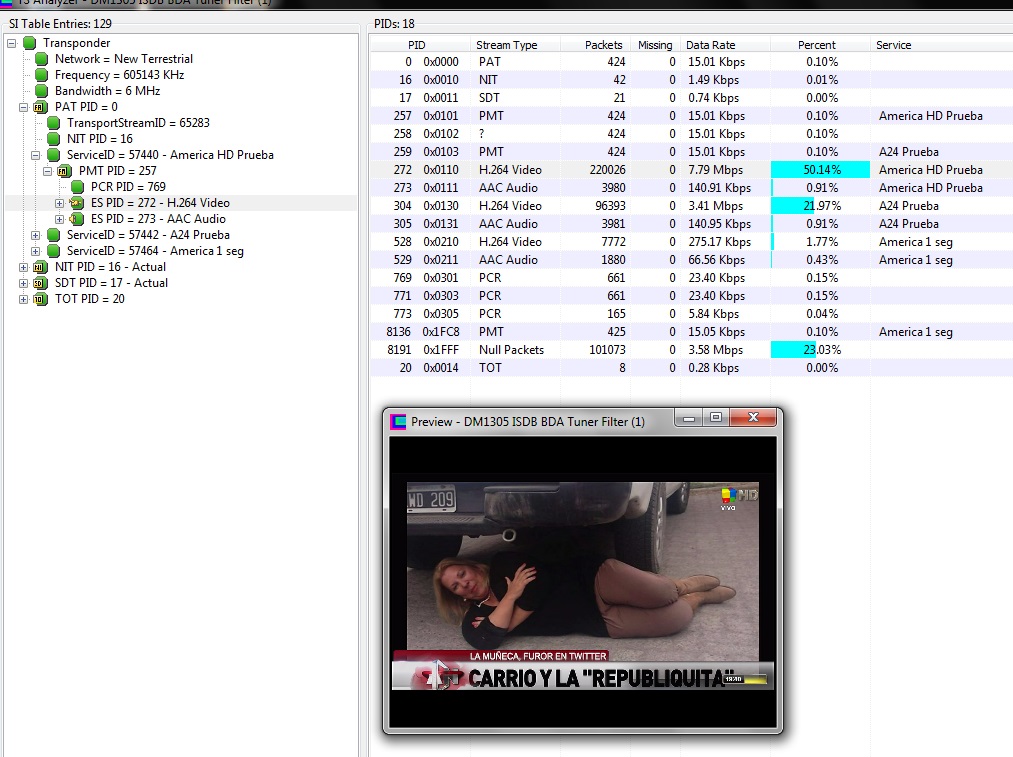Image resolution: width=1013 pixels, height=757 pixels.
Task: Click the 3.41 Mbps data rate cell
Action: [715, 206]
